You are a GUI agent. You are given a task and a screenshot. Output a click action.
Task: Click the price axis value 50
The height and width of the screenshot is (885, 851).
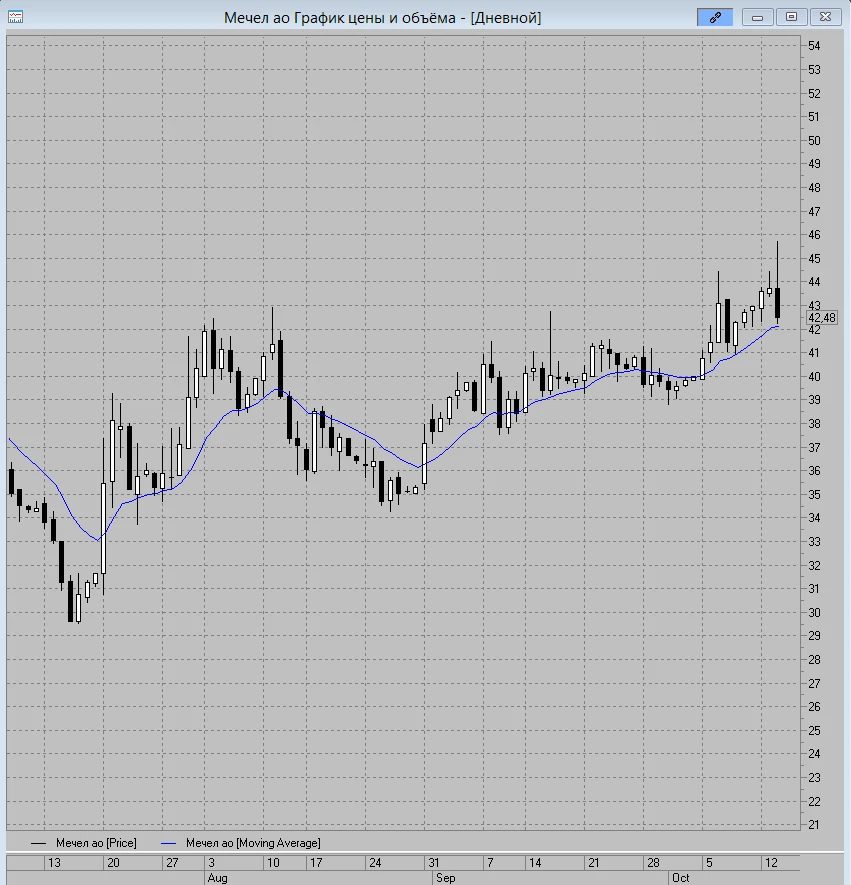coord(814,141)
